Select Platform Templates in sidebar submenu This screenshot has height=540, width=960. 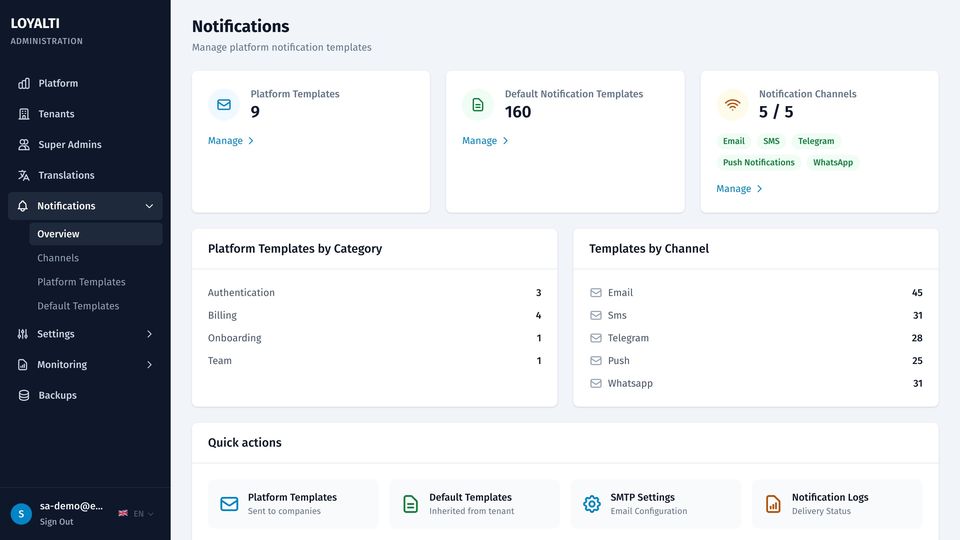click(x=96, y=282)
